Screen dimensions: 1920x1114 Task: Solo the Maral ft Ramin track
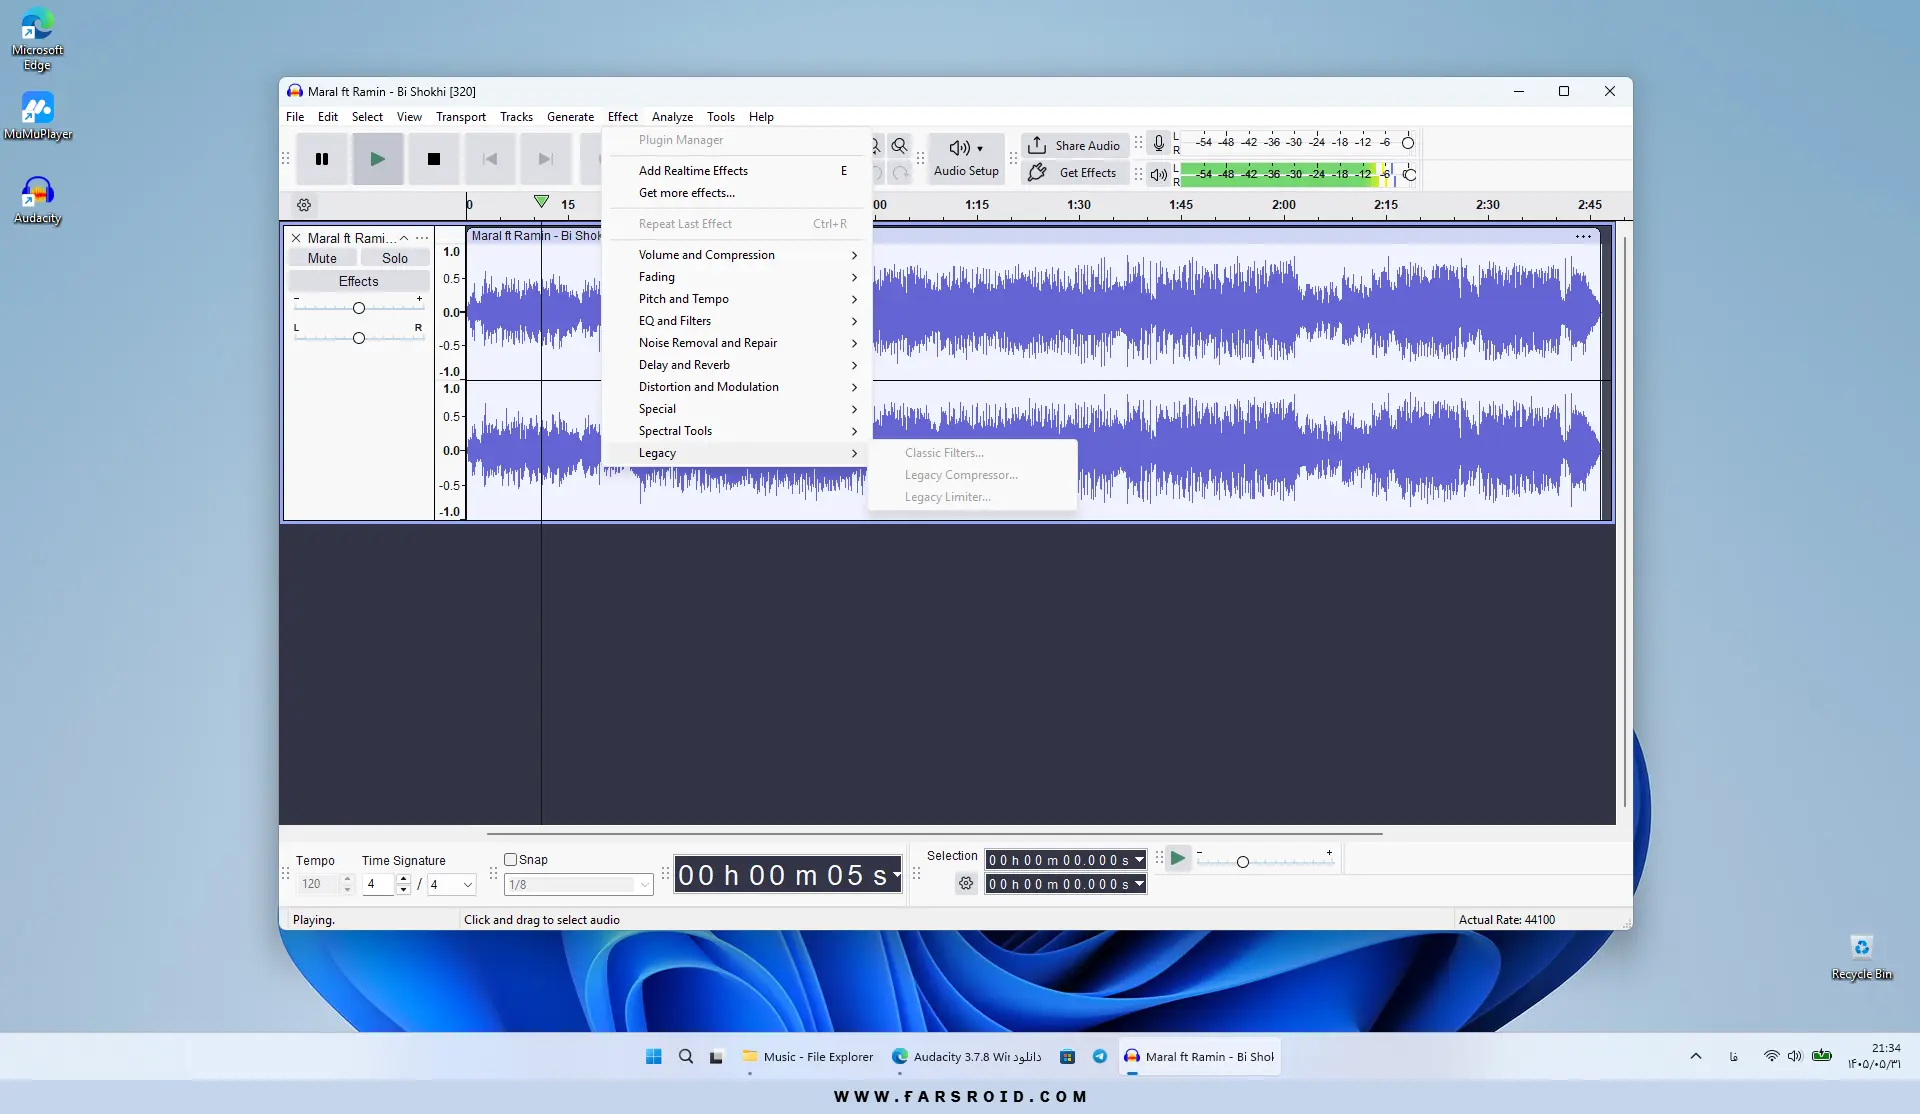click(x=394, y=258)
